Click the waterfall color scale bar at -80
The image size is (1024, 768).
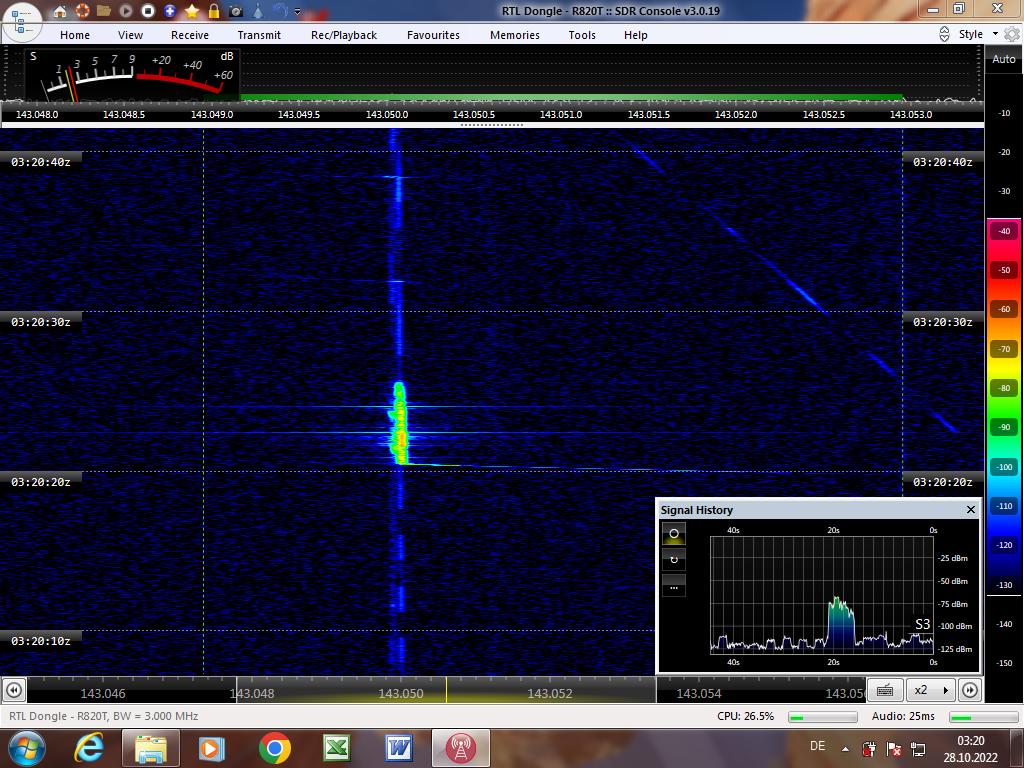[x=1004, y=388]
